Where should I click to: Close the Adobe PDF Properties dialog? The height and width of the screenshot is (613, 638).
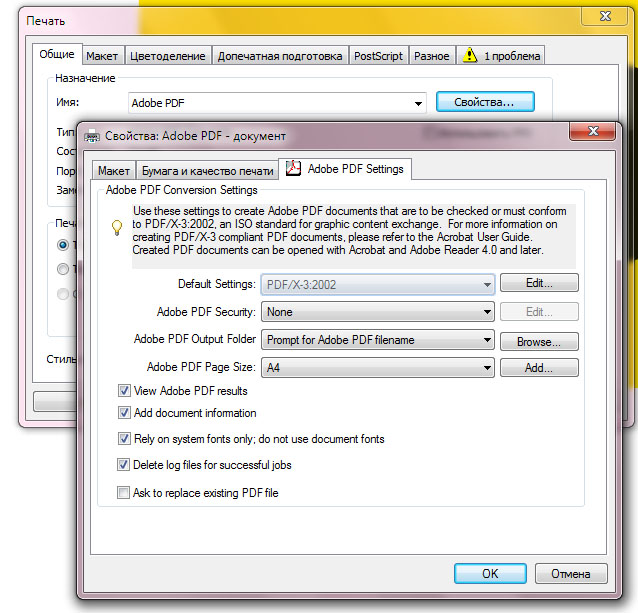pos(593,131)
